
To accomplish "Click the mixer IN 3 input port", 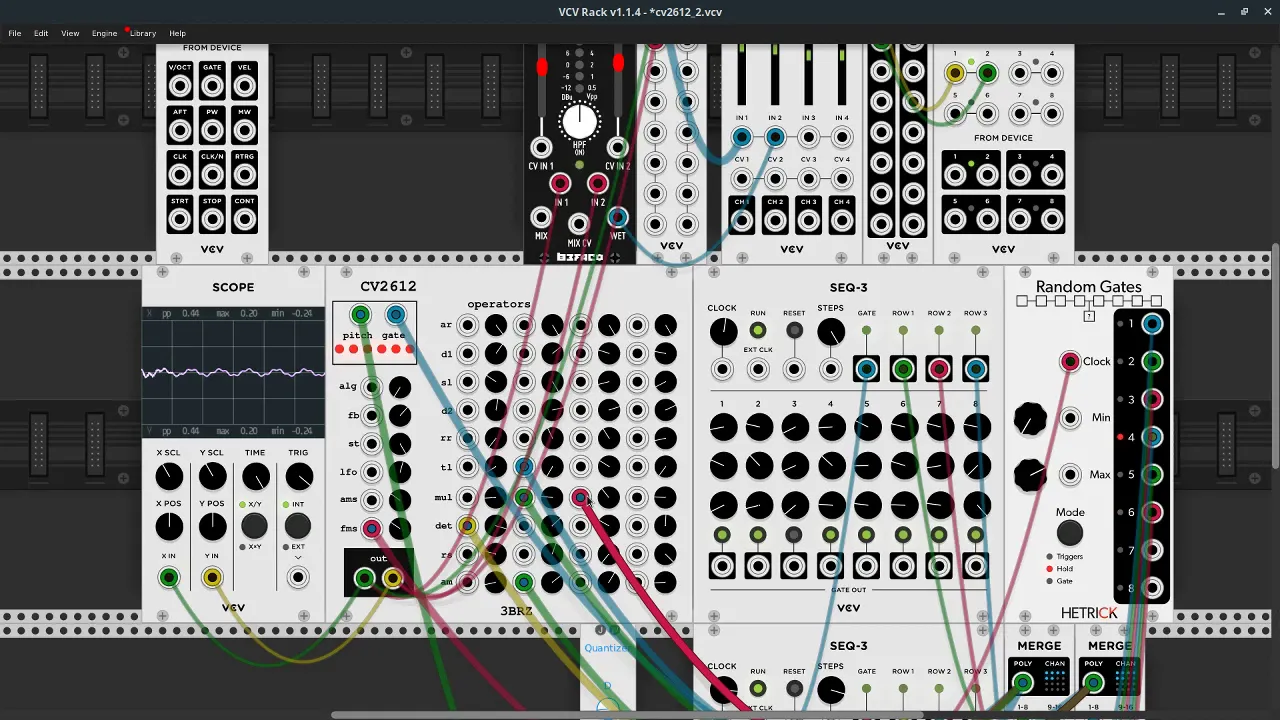I will [808, 137].
